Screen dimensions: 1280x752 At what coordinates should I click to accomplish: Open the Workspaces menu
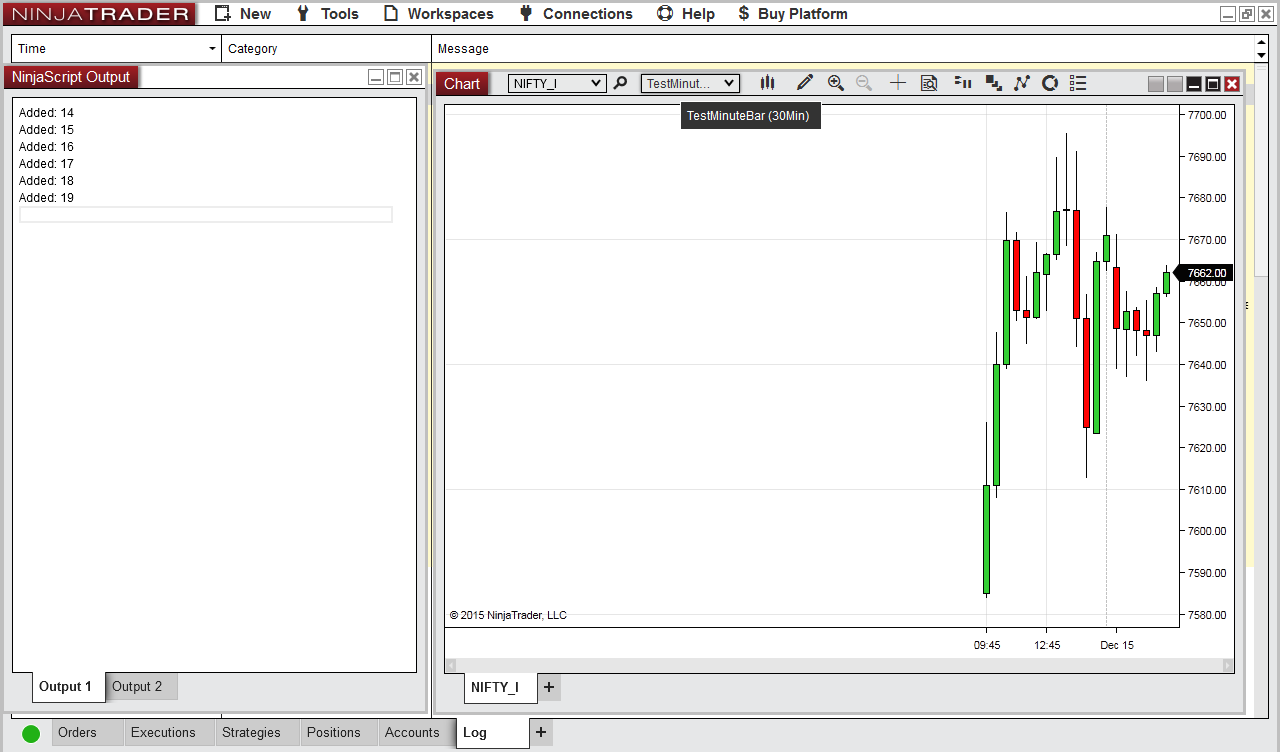[x=439, y=14]
